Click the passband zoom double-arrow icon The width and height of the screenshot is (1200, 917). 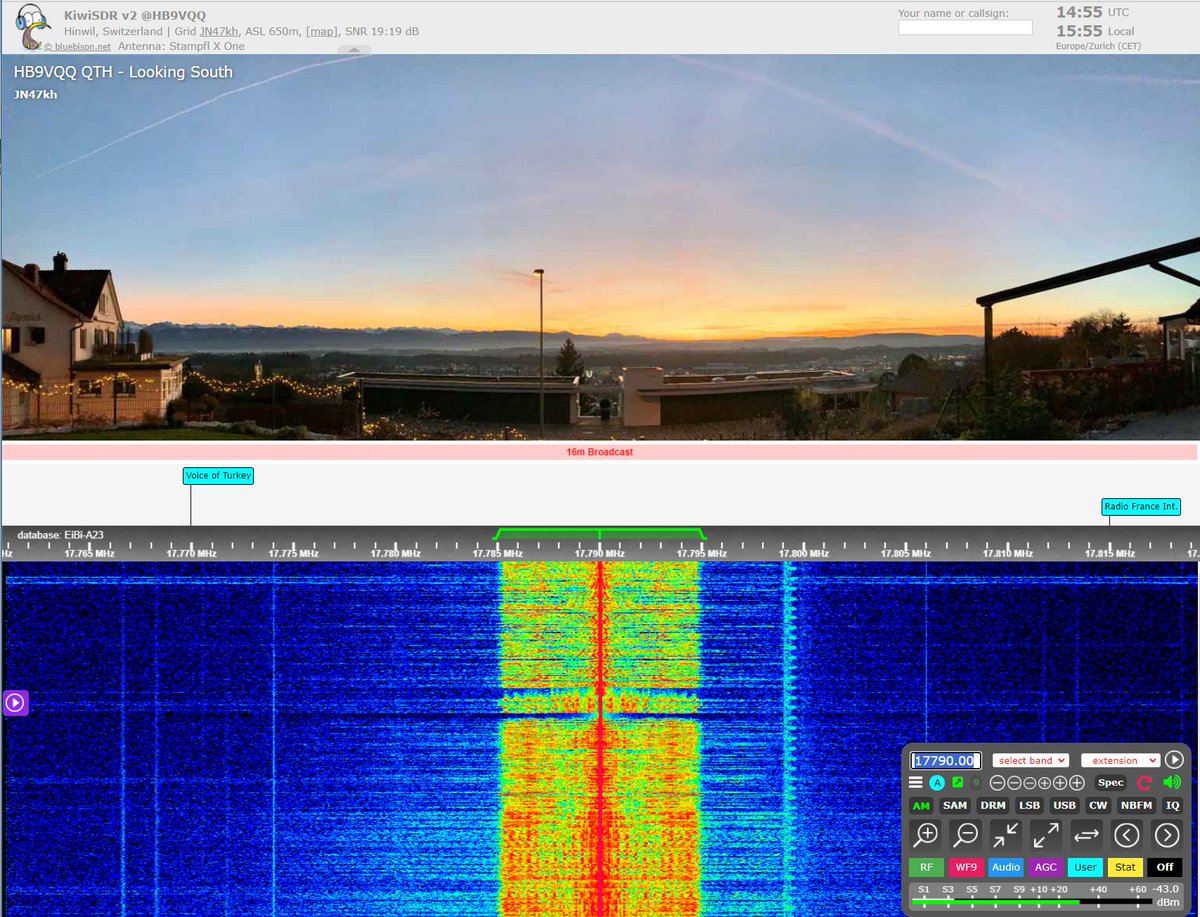[1086, 834]
